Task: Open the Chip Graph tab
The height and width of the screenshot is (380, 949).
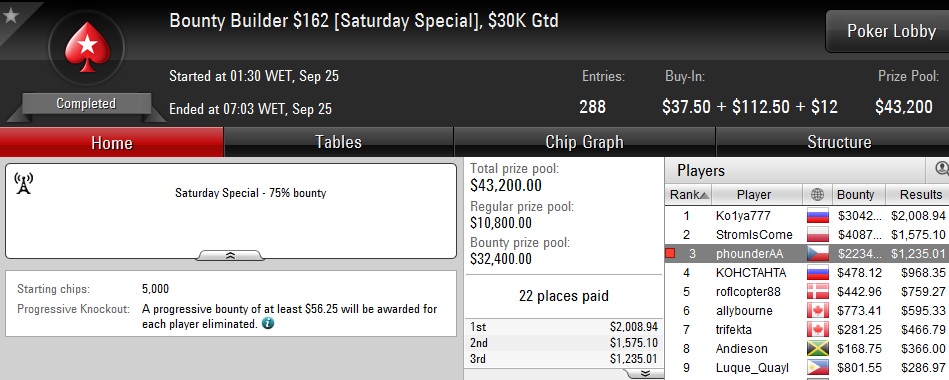Action: (584, 142)
